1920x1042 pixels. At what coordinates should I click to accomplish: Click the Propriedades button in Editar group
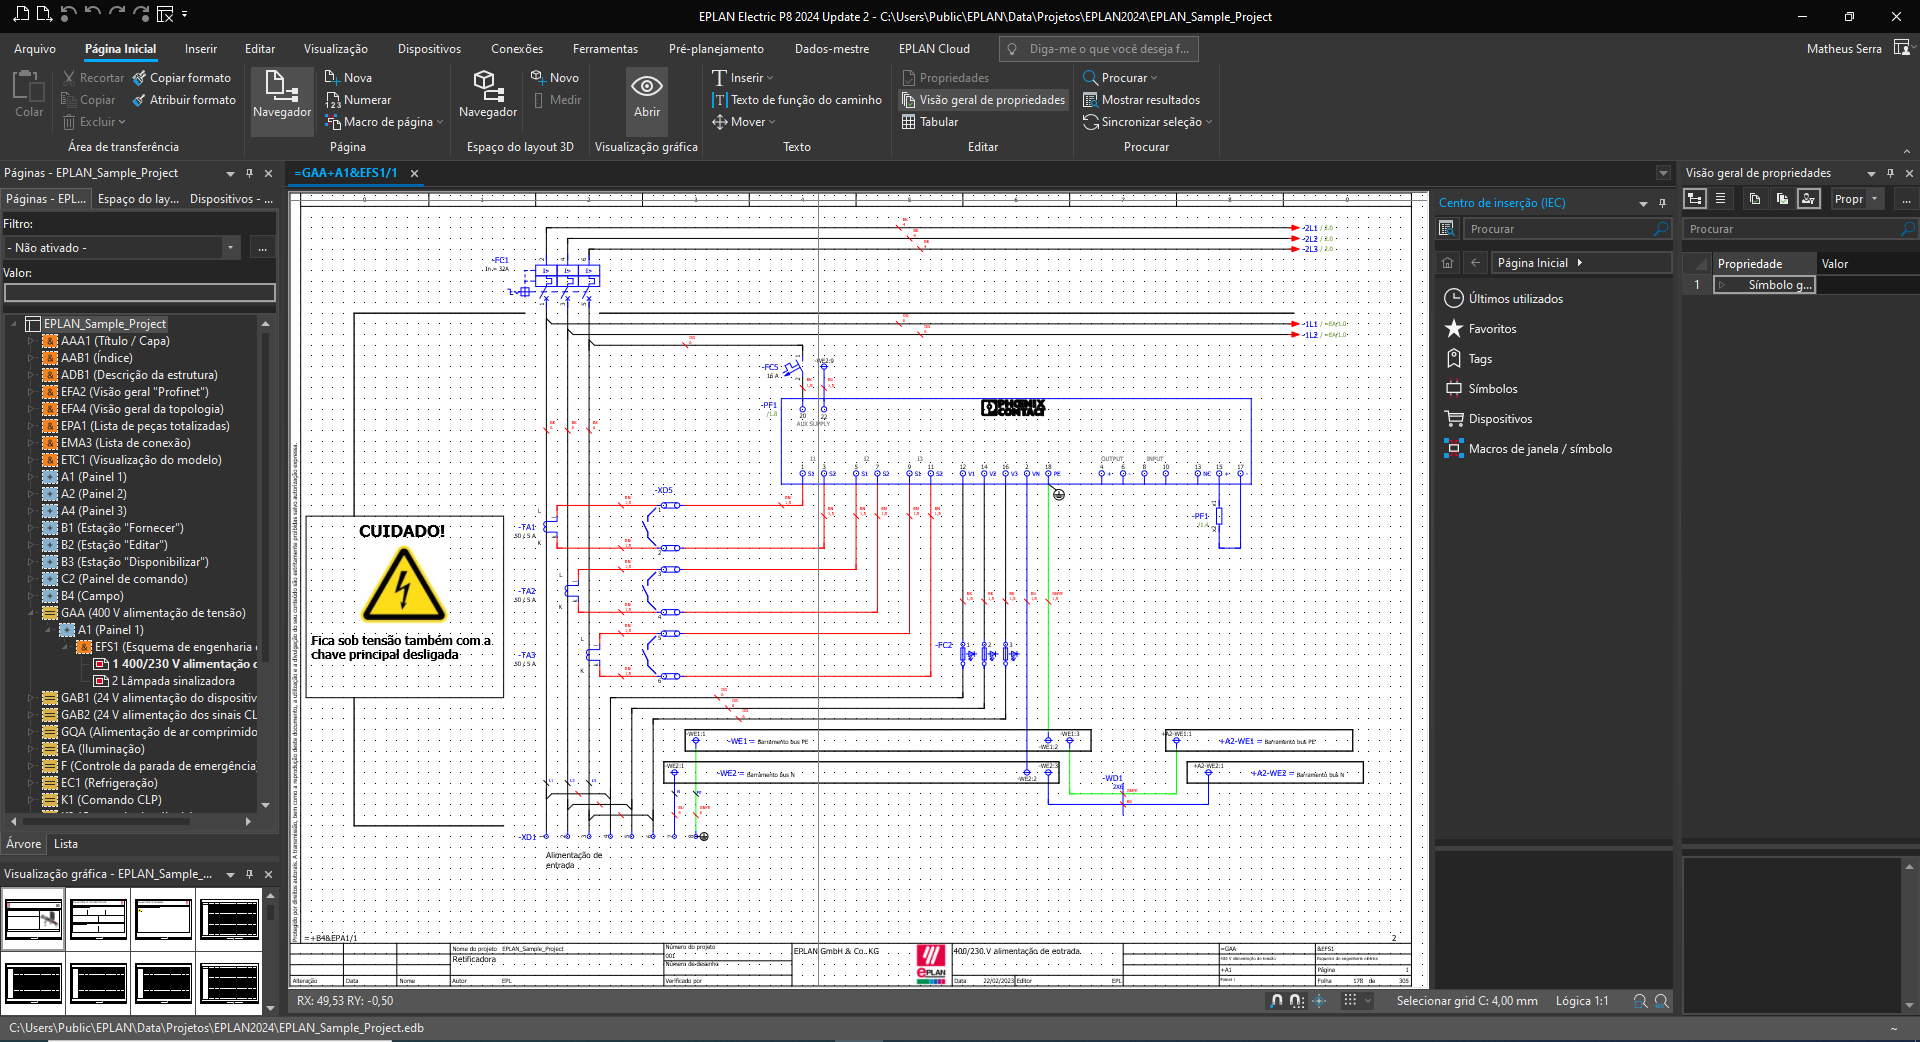coord(946,77)
